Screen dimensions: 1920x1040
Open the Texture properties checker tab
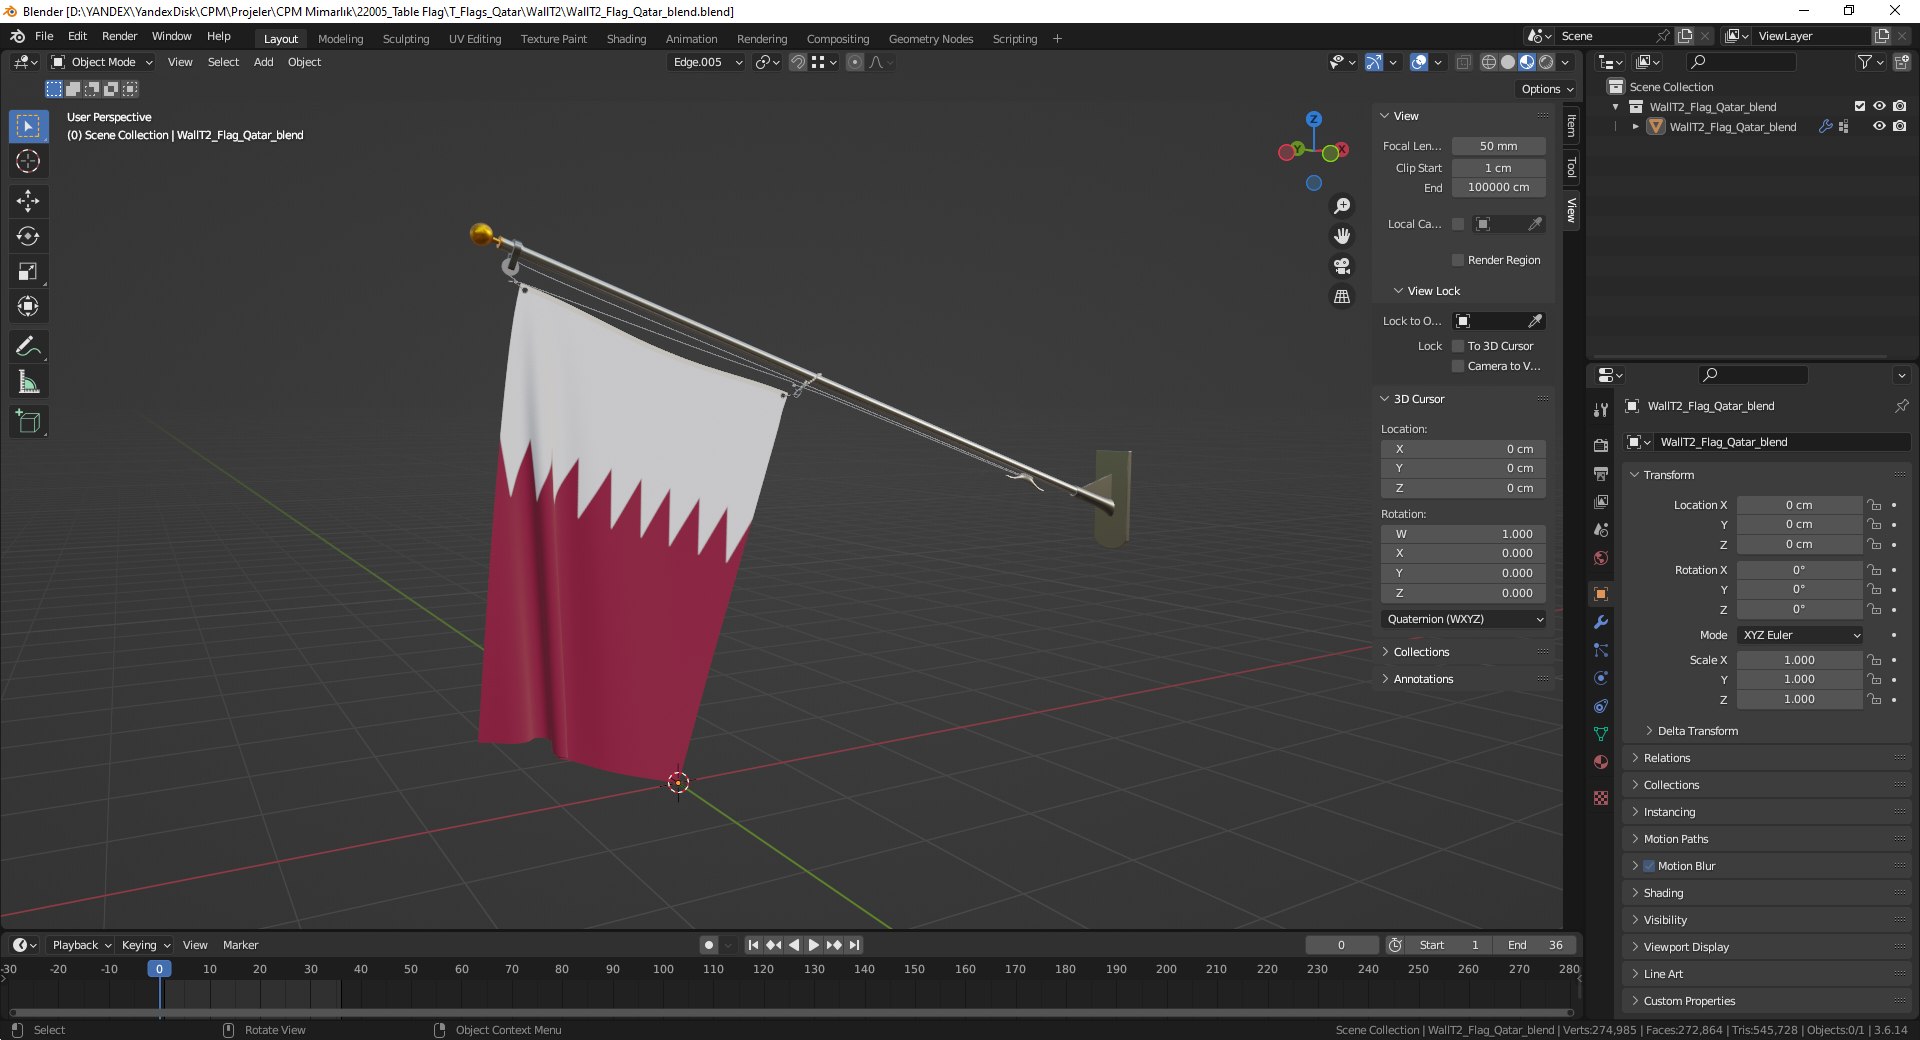pos(1601,798)
